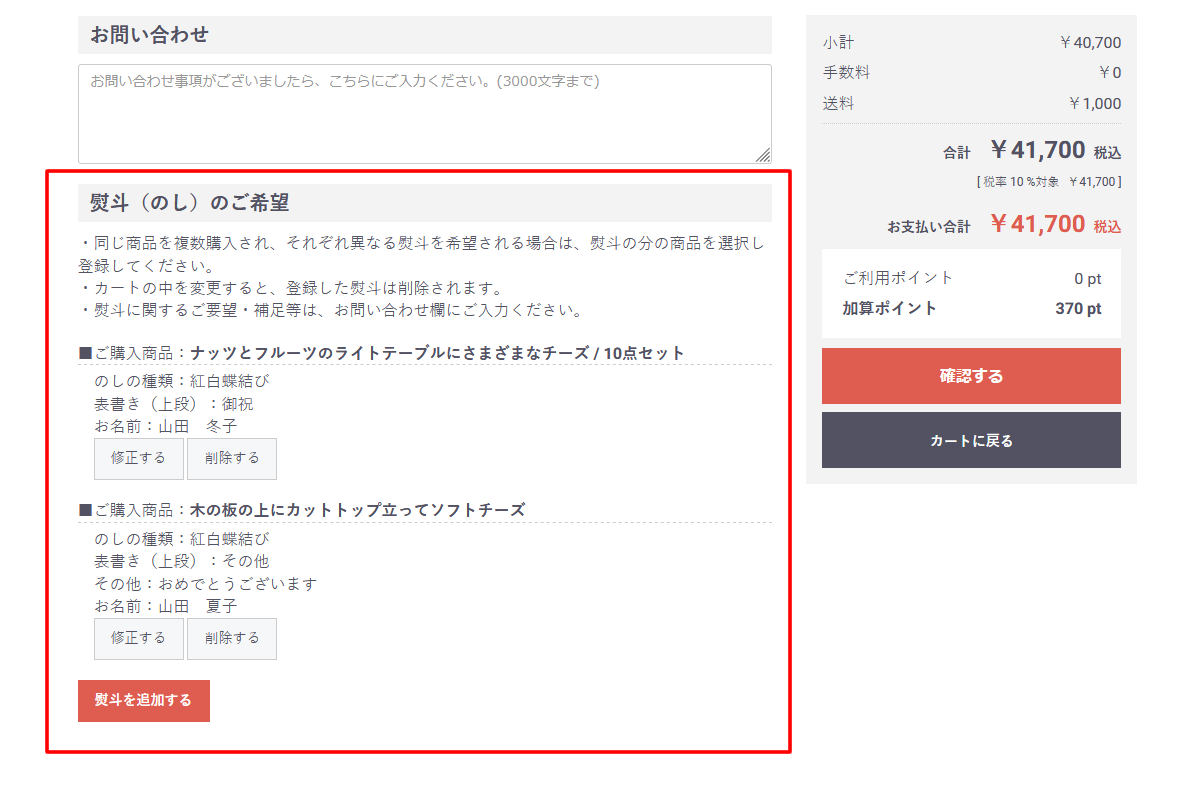Click the 税率 10 %対象 note
This screenshot has height=798, width=1202.
(x=1049, y=182)
